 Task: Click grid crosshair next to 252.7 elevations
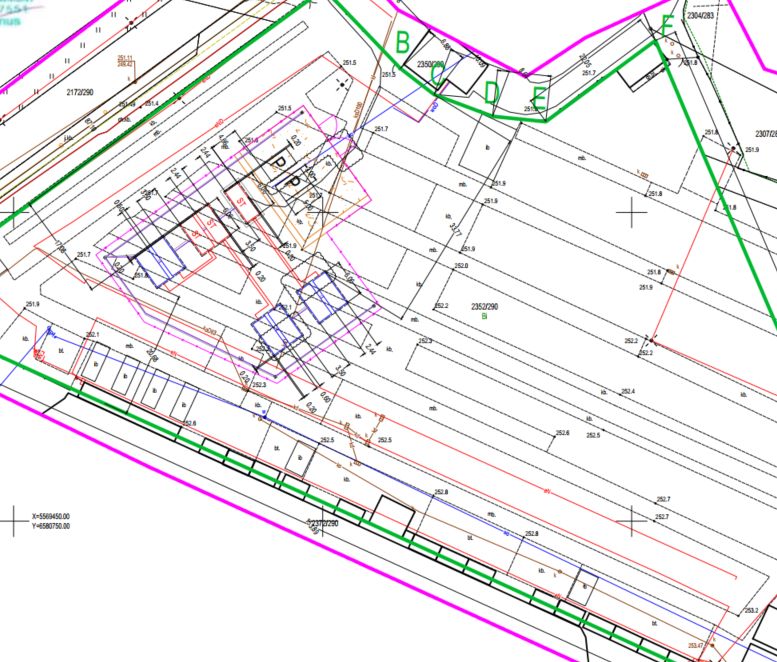tap(631, 521)
